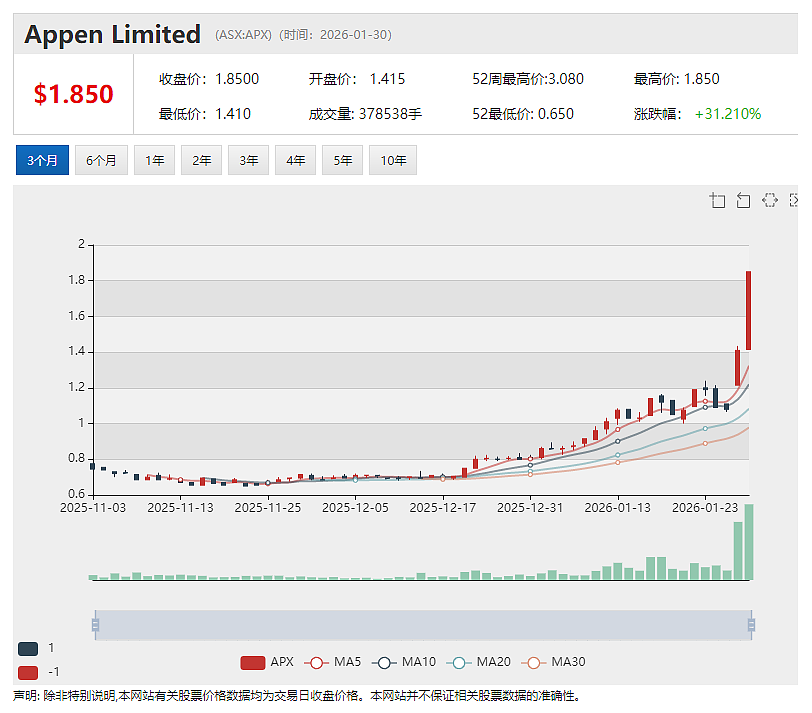
Task: Click the partially visible rightmost toolbox icon
Action: (x=793, y=200)
